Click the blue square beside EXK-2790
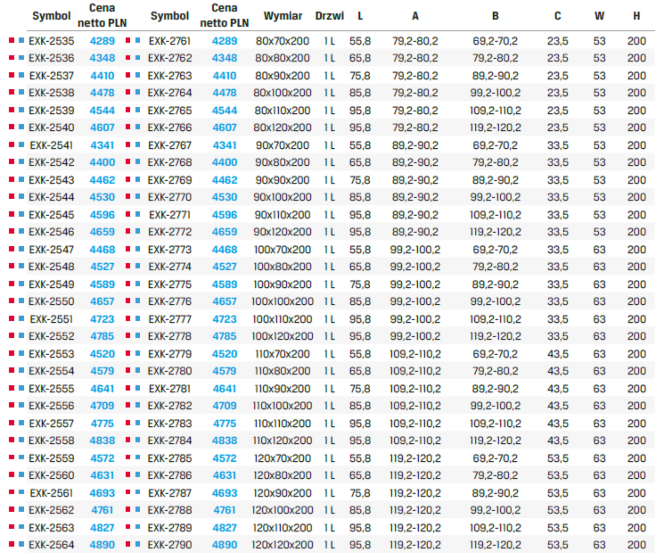Image resolution: width=656 pixels, height=560 pixels. (x=138, y=544)
